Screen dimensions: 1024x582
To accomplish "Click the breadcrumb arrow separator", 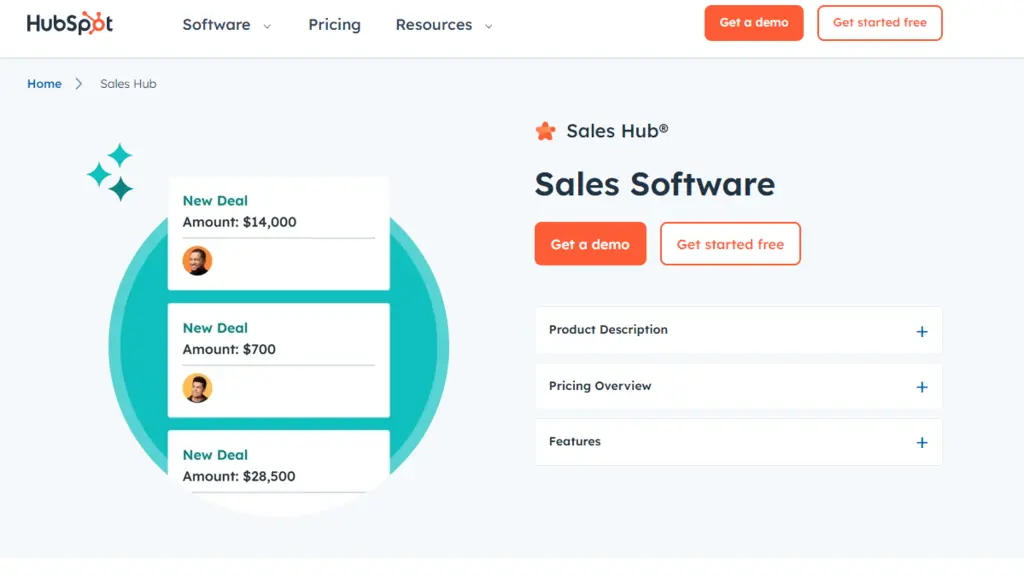I will click(78, 84).
